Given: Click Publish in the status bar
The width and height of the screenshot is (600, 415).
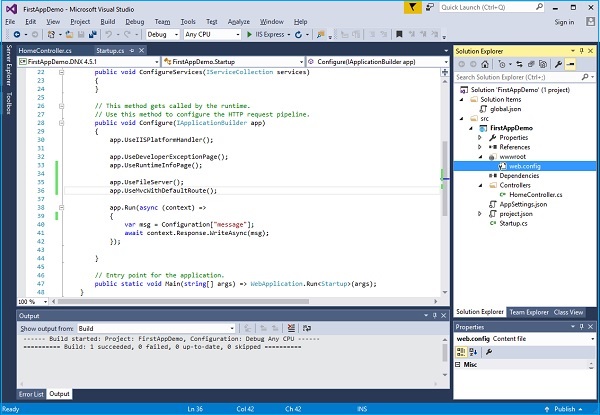Looking at the screenshot, I should coord(565,409).
